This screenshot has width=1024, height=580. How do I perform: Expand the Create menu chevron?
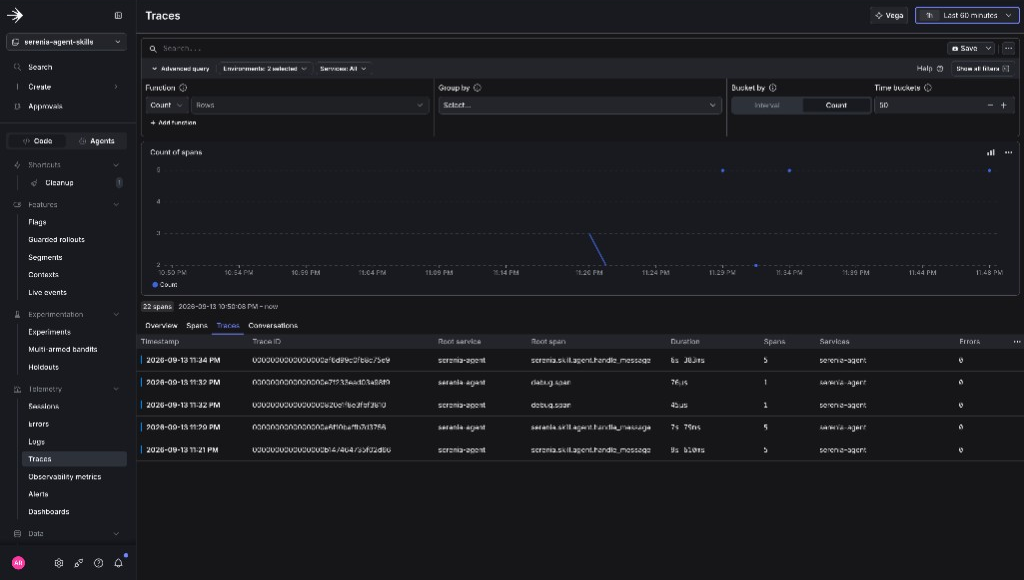(116, 87)
